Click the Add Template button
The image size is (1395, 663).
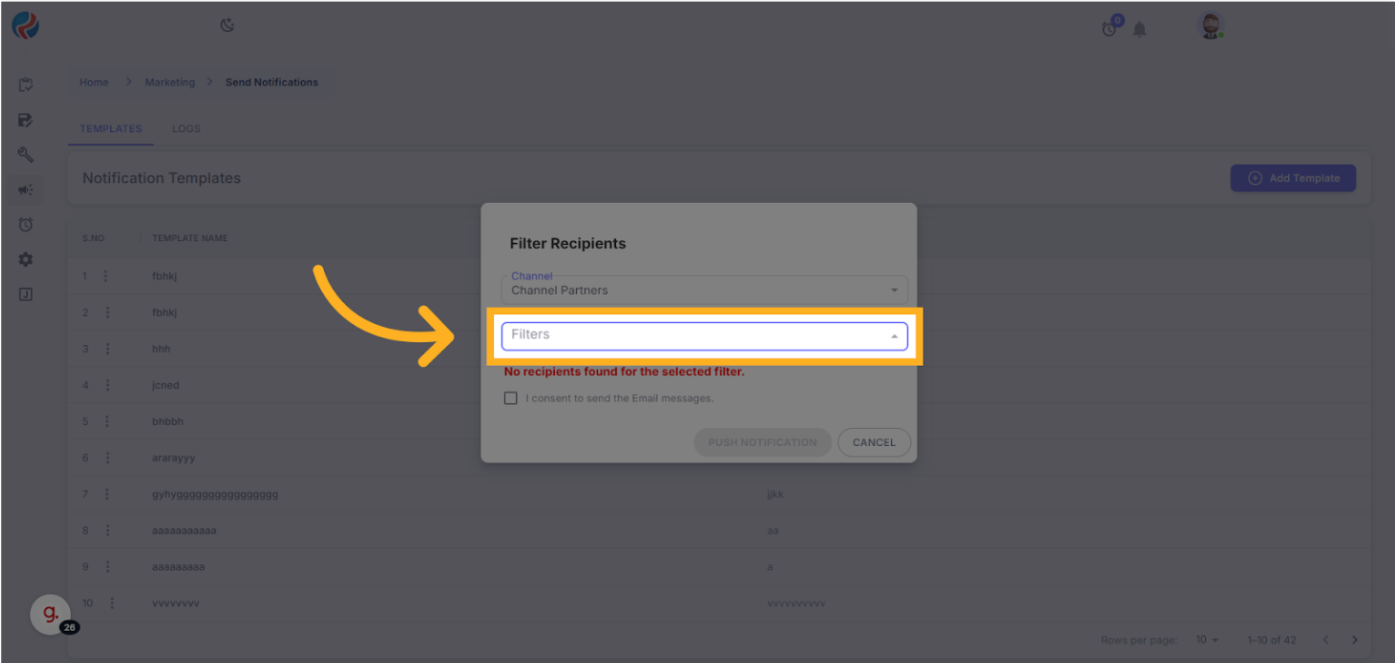[x=1293, y=178]
